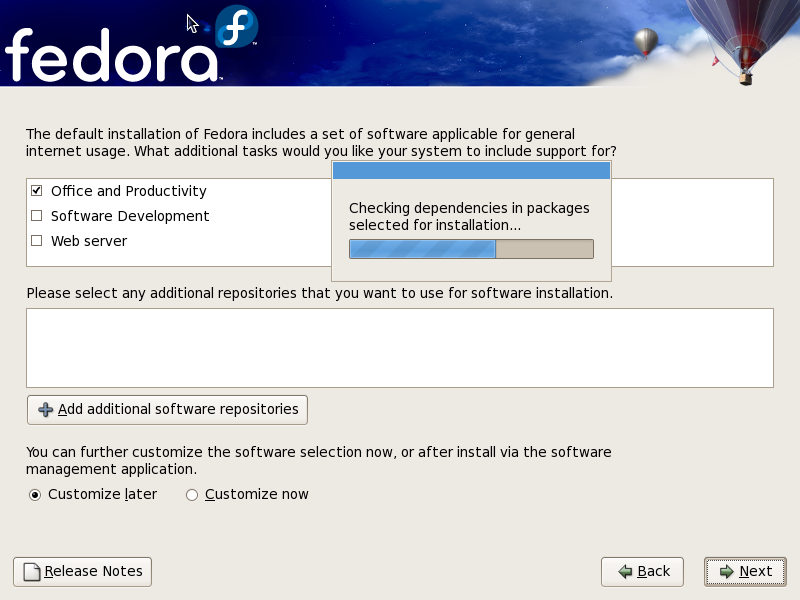Choose the Customize now radio option
The height and width of the screenshot is (600, 800).
(x=192, y=495)
